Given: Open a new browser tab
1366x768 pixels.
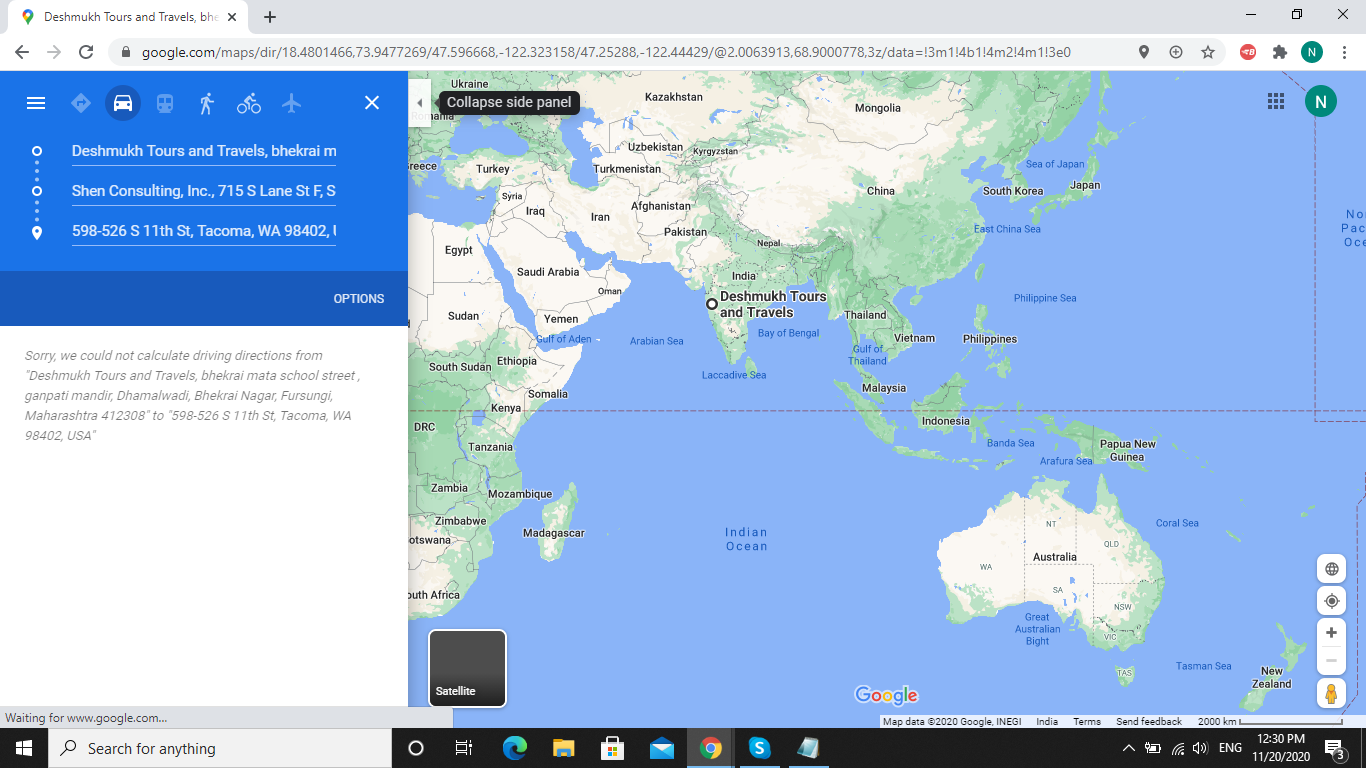Looking at the screenshot, I should coord(270,17).
